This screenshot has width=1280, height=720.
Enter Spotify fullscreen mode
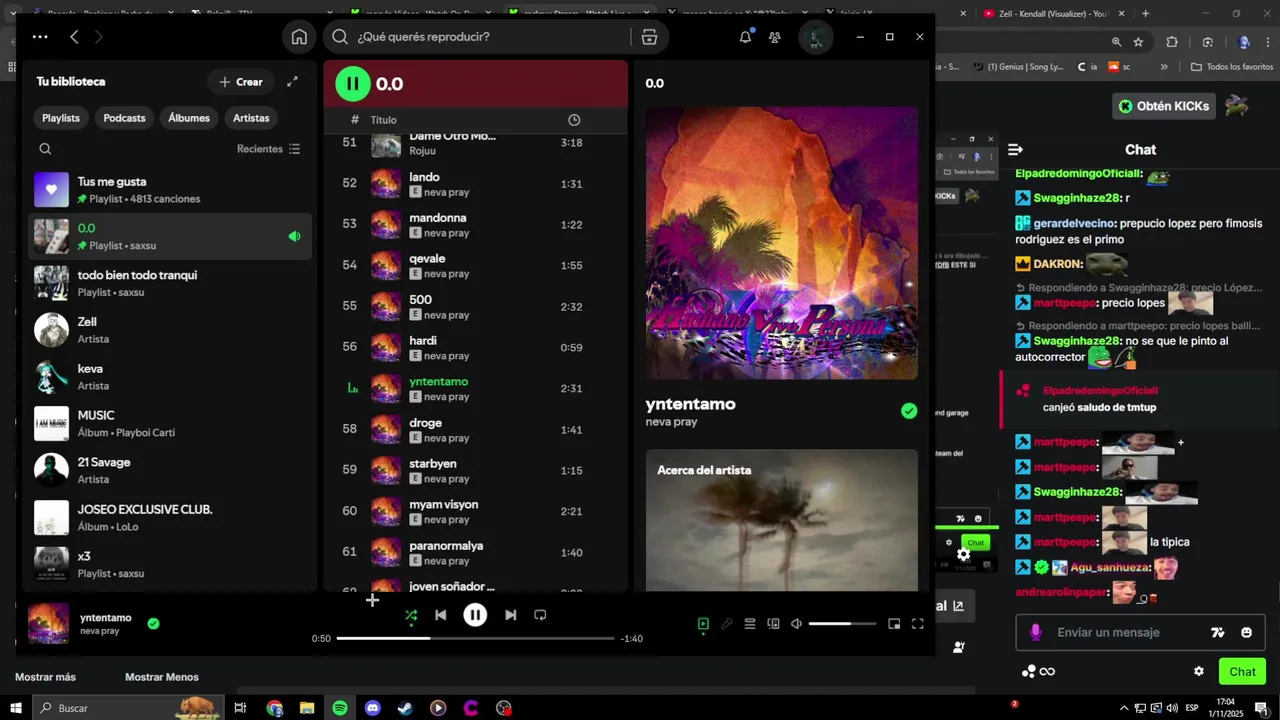click(917, 624)
